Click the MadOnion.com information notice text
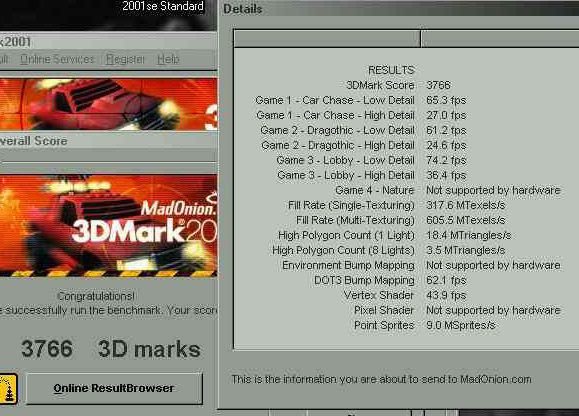579x416 pixels. tap(381, 379)
